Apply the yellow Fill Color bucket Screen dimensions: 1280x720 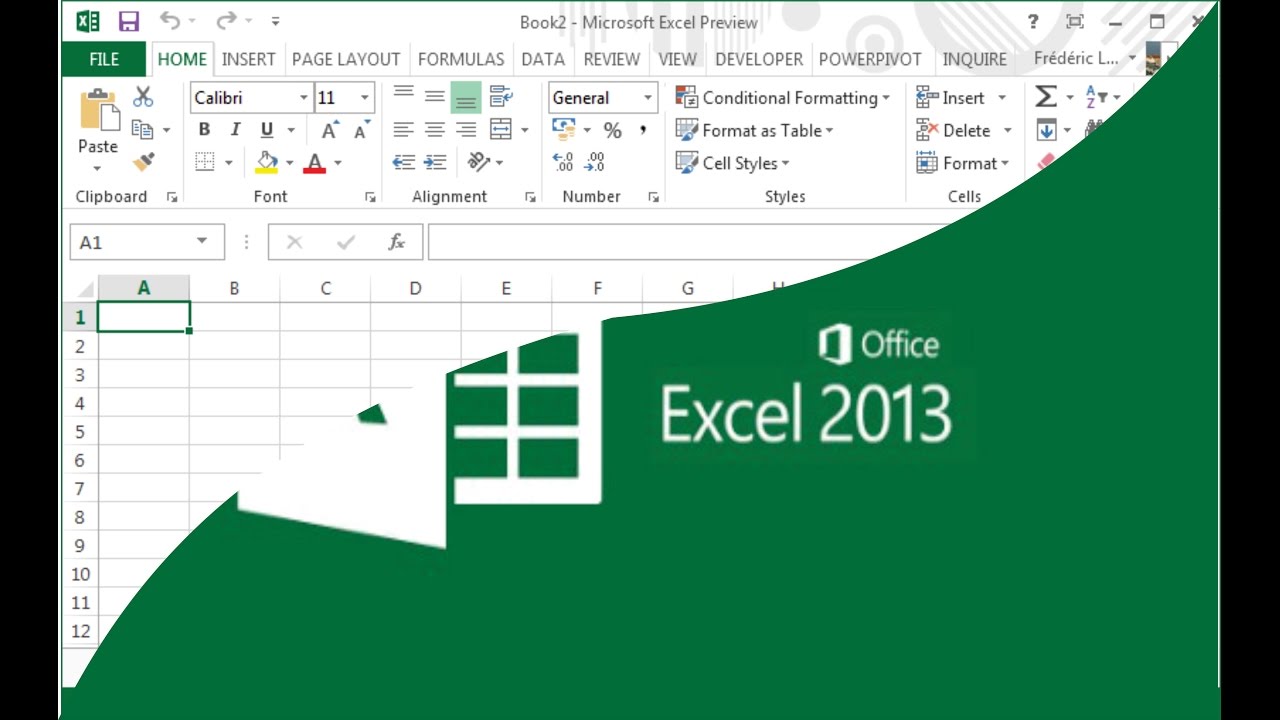pyautogui.click(x=267, y=162)
